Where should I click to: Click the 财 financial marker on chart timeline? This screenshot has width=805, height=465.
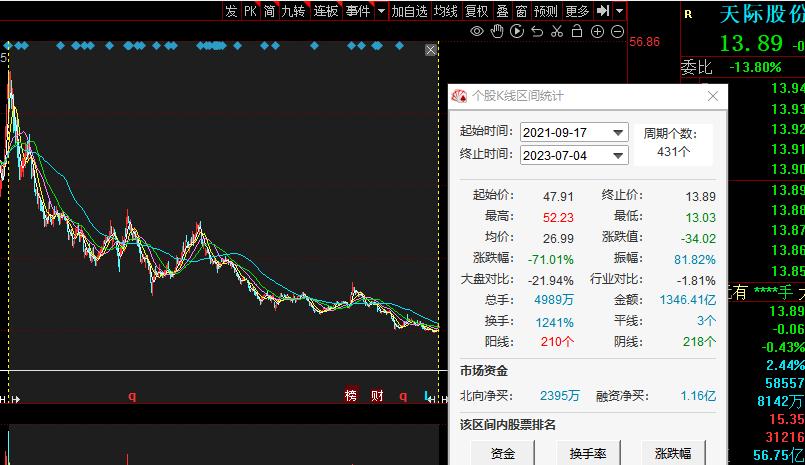coord(377,395)
